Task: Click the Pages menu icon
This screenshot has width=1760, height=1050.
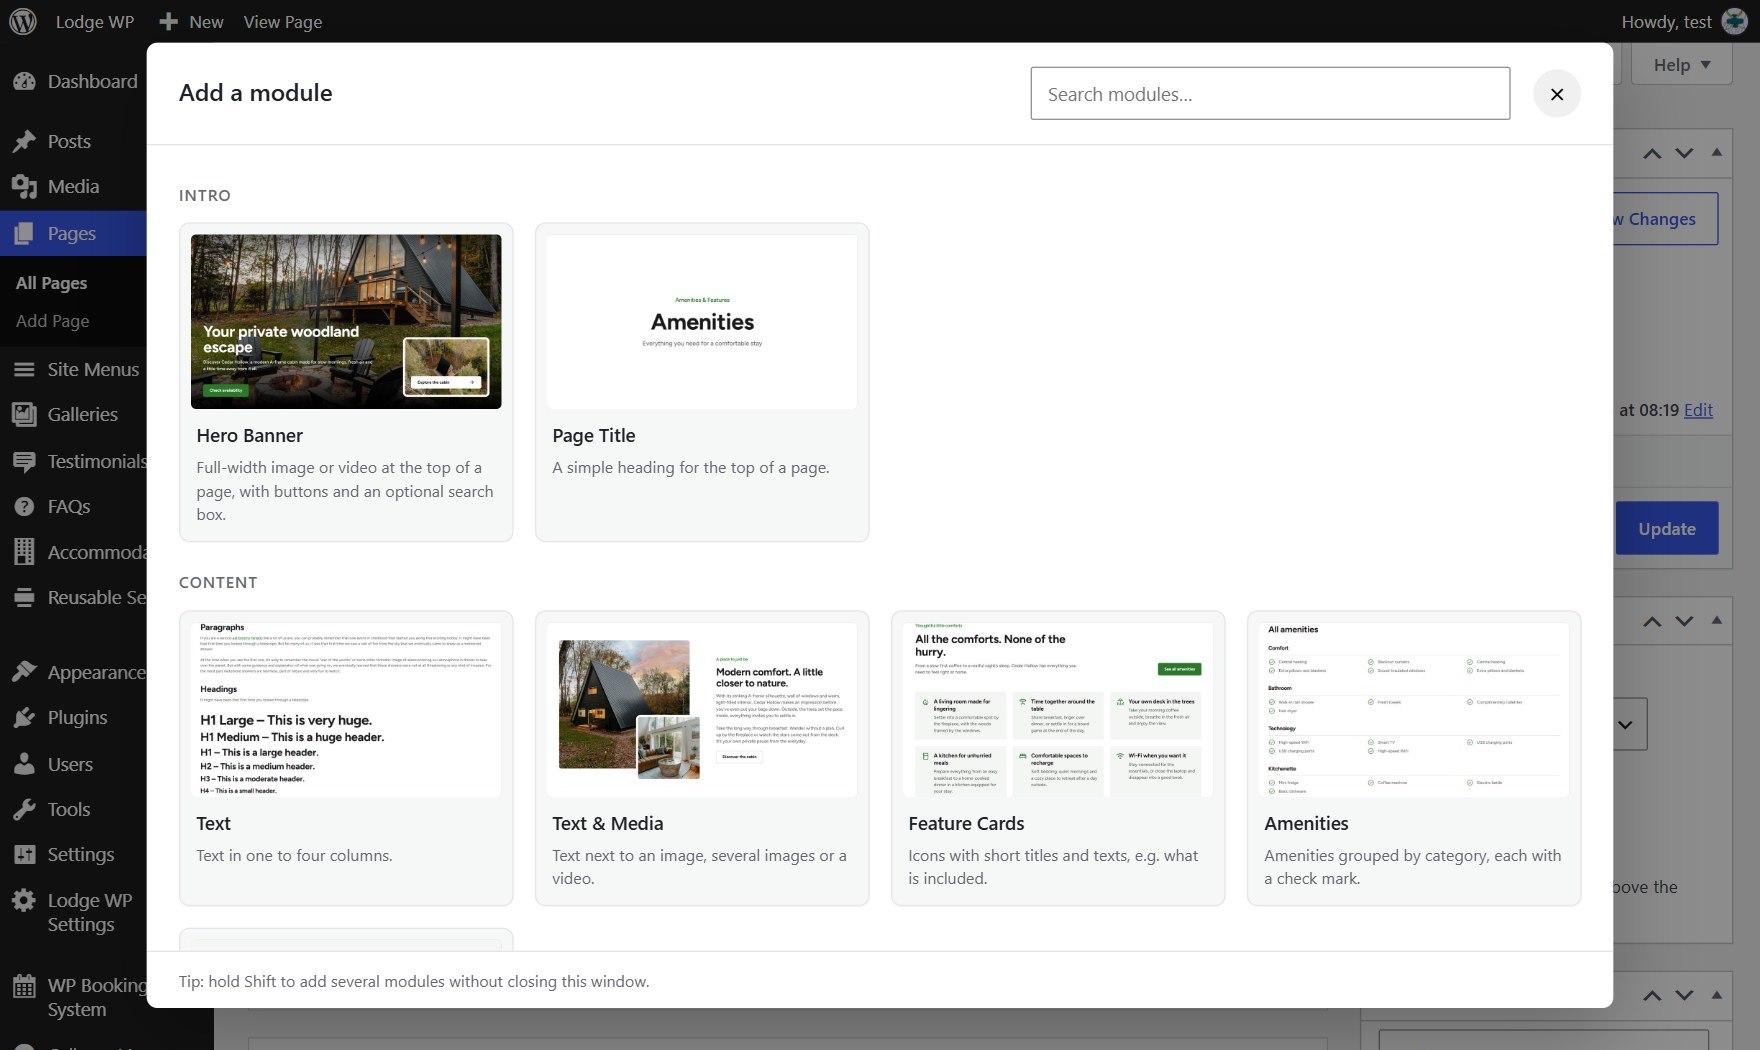Action: [x=24, y=234]
